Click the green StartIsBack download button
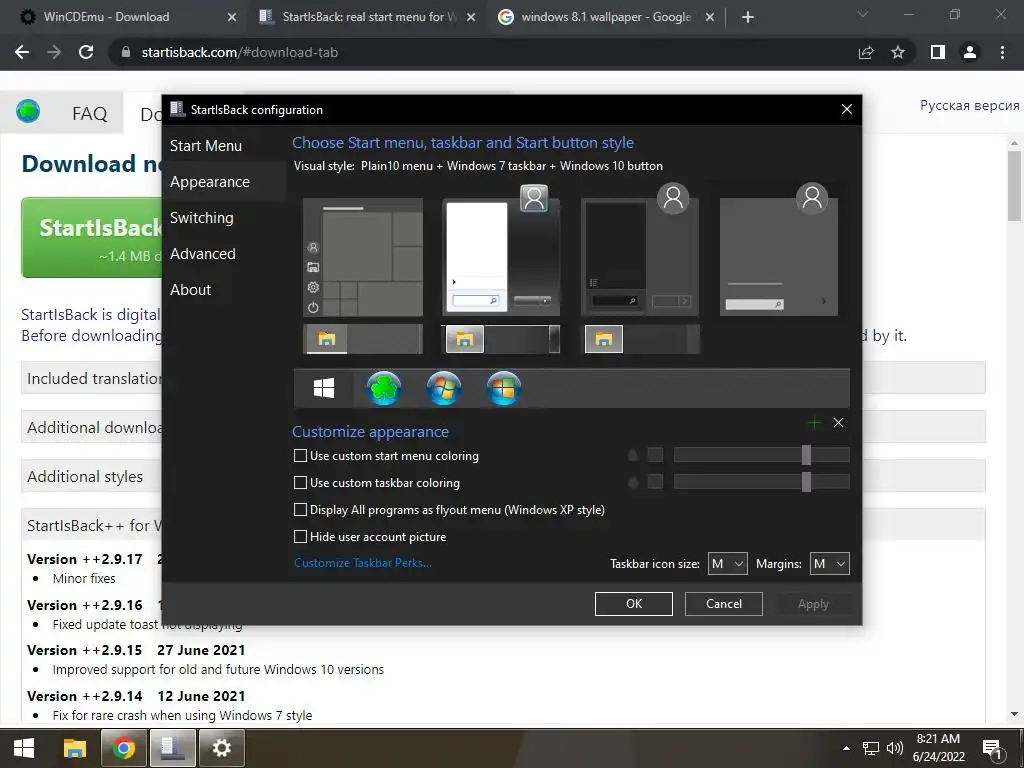The height and width of the screenshot is (768, 1024). pyautogui.click(x=92, y=238)
